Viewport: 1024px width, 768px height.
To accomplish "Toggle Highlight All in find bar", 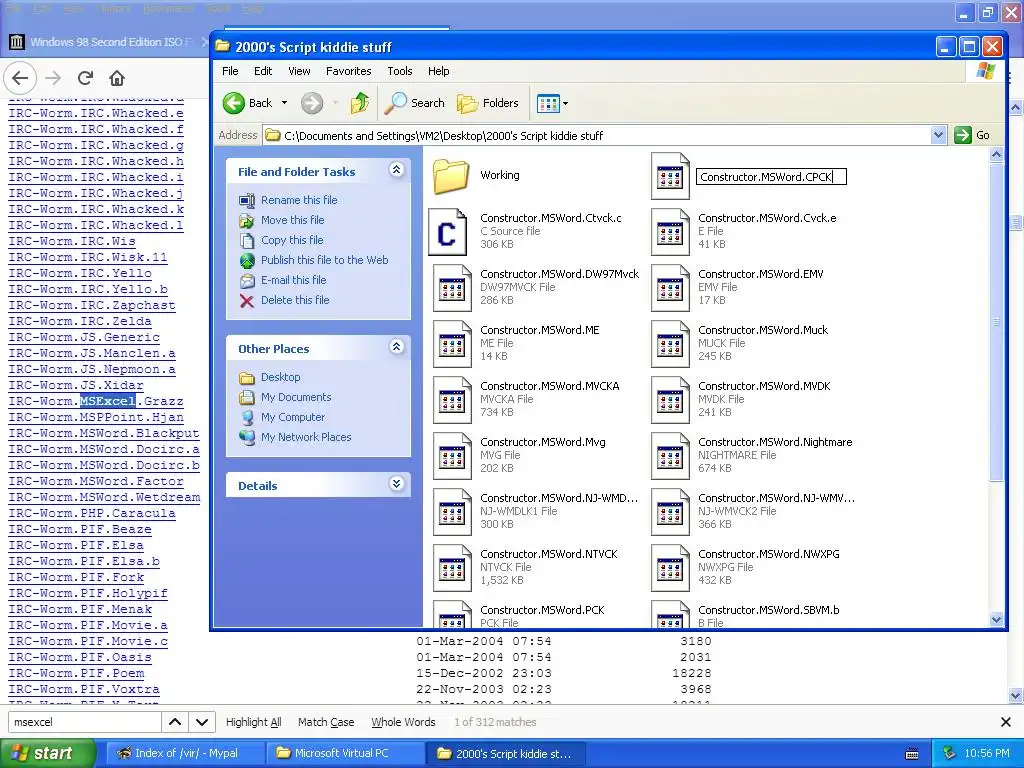I will 253,722.
